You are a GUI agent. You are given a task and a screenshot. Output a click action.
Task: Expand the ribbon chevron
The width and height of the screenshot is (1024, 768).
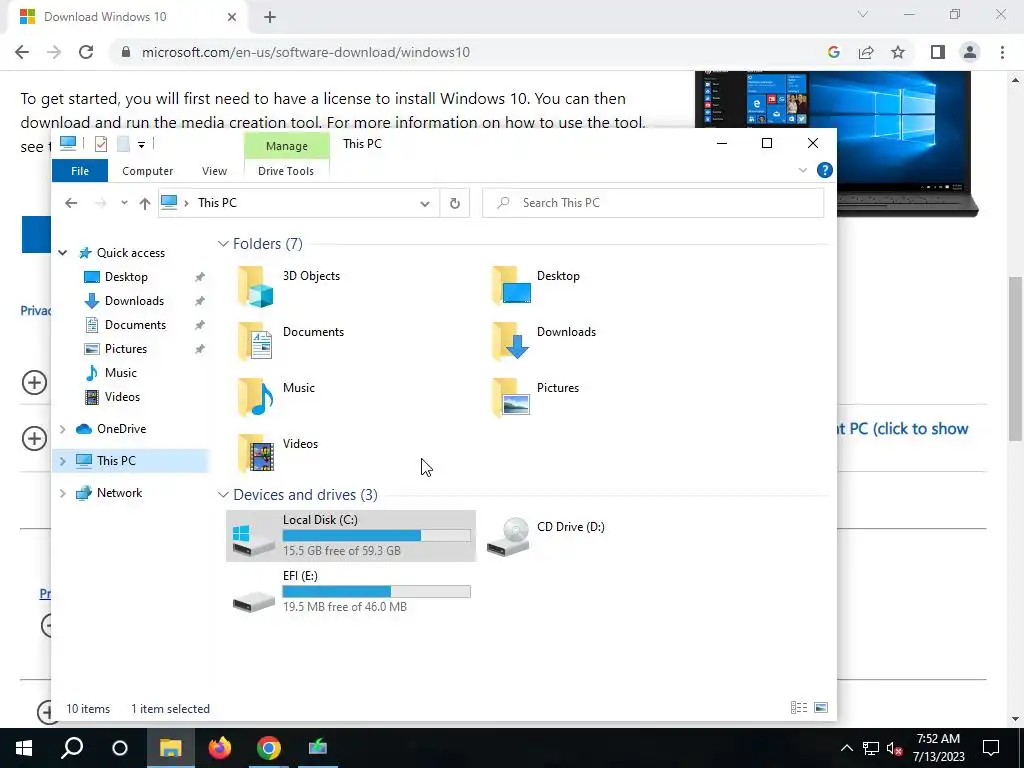pos(803,170)
